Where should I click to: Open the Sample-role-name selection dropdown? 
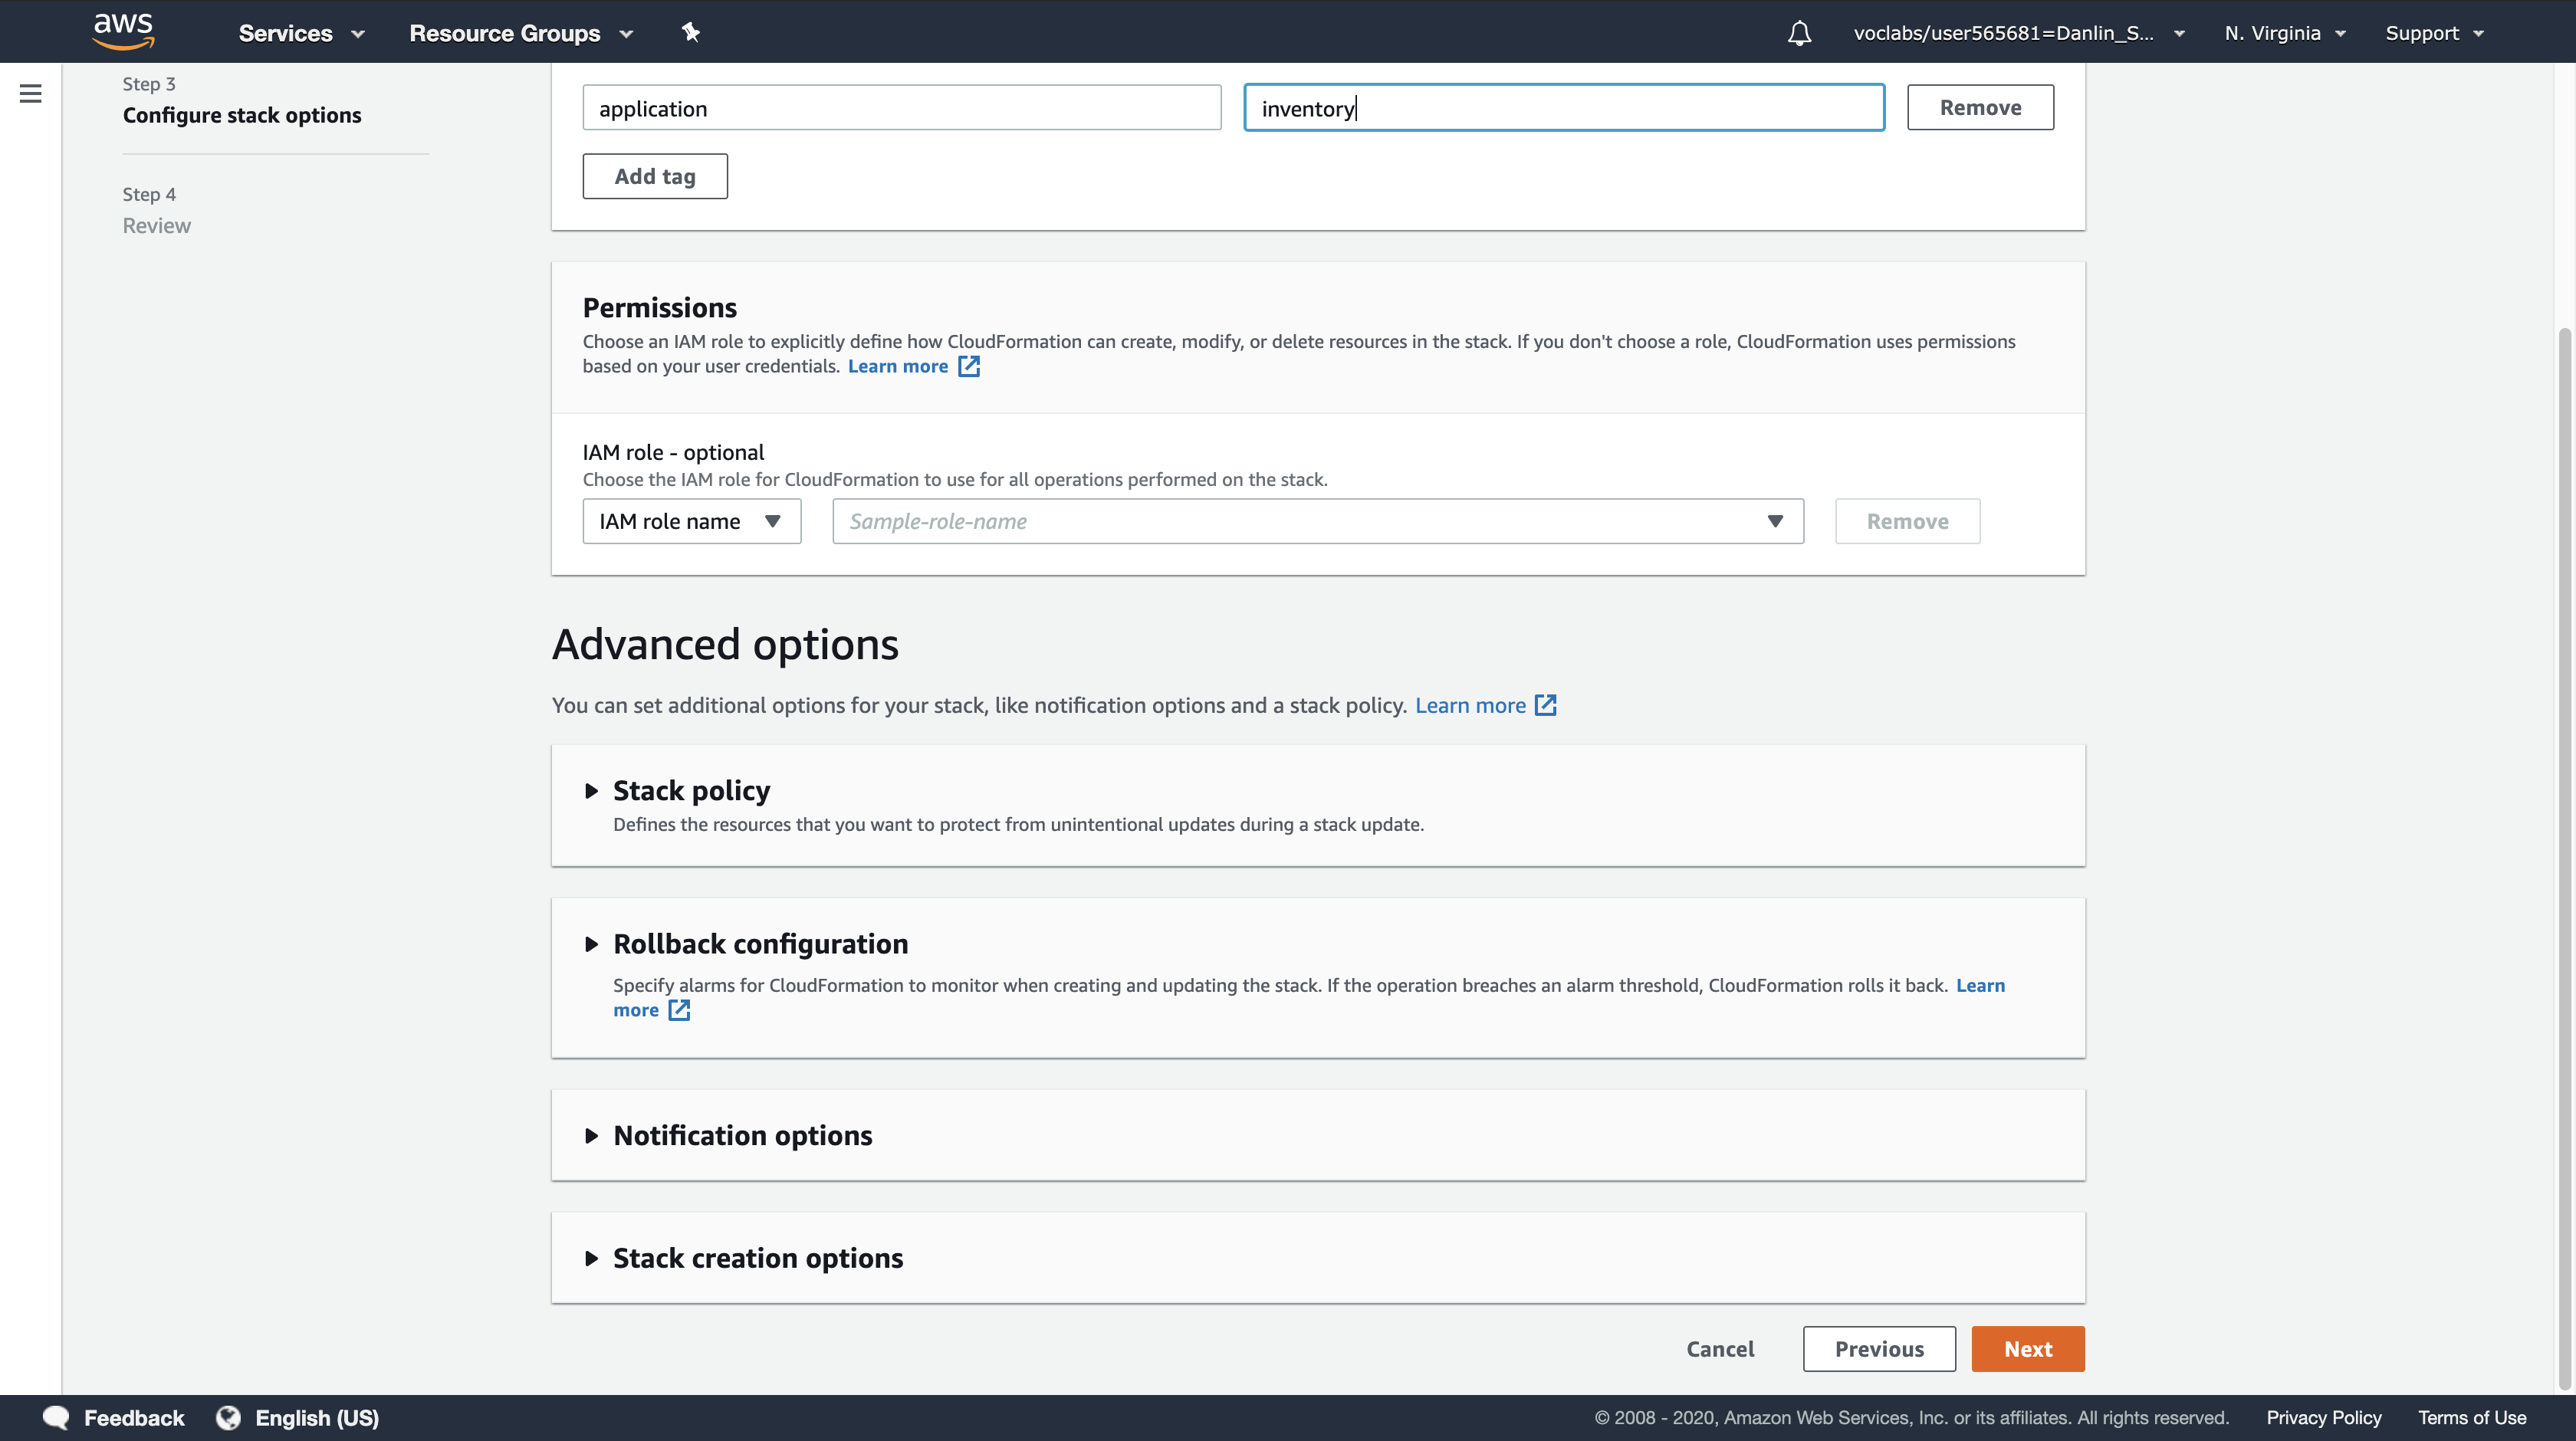(x=1317, y=521)
